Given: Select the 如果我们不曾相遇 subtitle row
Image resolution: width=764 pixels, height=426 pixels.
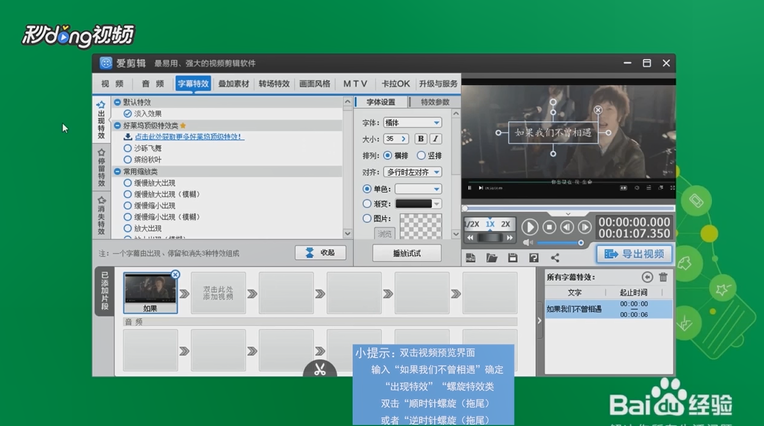Looking at the screenshot, I should click(x=608, y=309).
